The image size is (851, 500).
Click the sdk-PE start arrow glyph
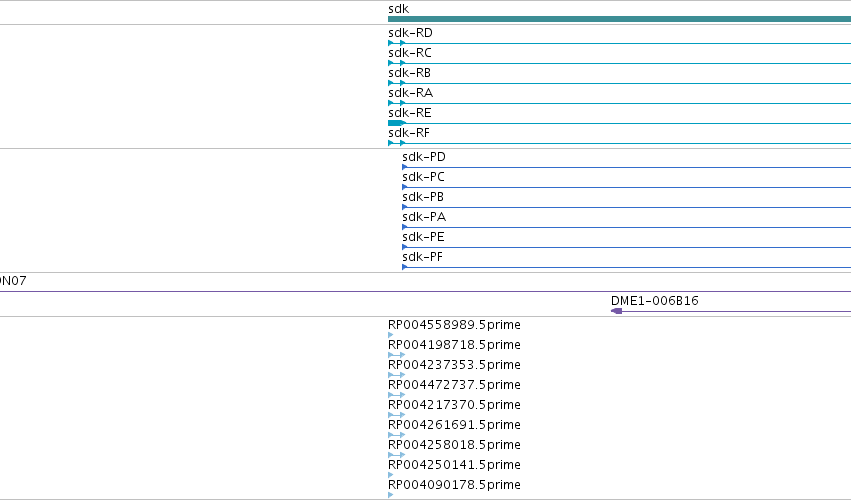[x=404, y=248]
